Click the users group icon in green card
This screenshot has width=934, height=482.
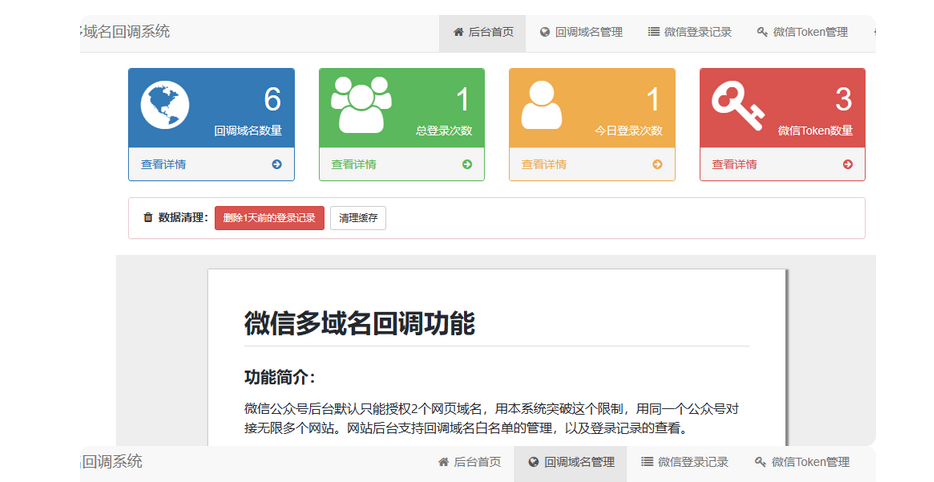(x=361, y=105)
